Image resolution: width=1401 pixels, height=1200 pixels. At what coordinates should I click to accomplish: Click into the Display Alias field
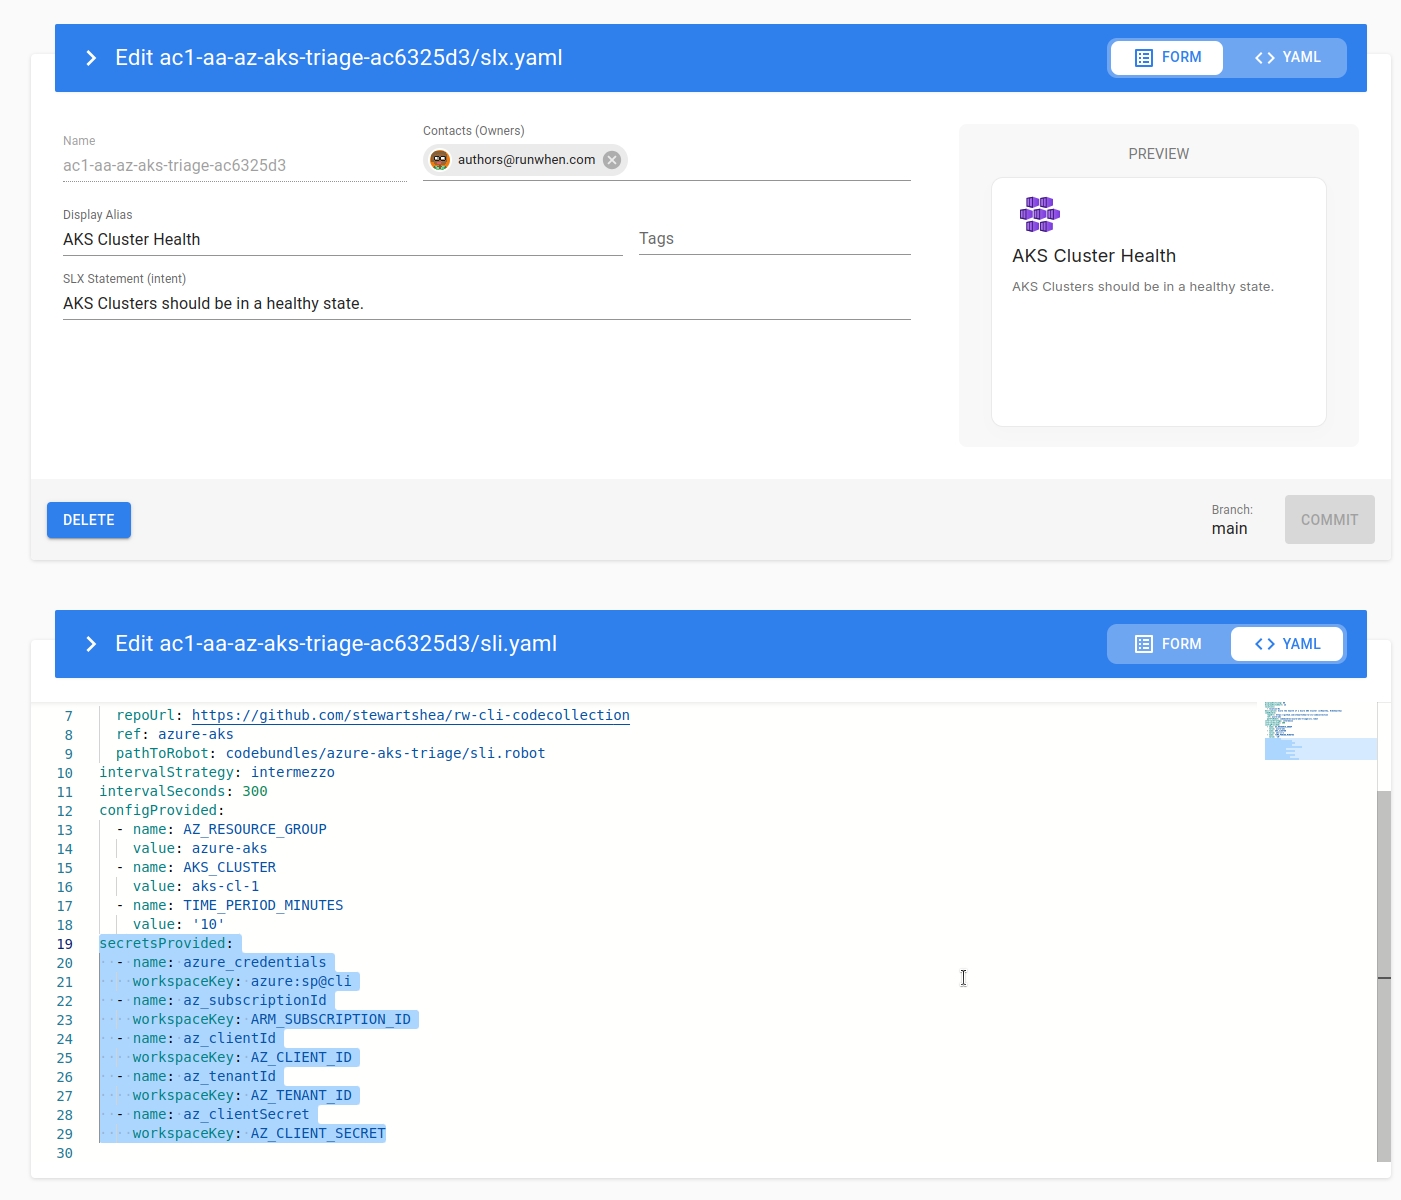tap(342, 240)
